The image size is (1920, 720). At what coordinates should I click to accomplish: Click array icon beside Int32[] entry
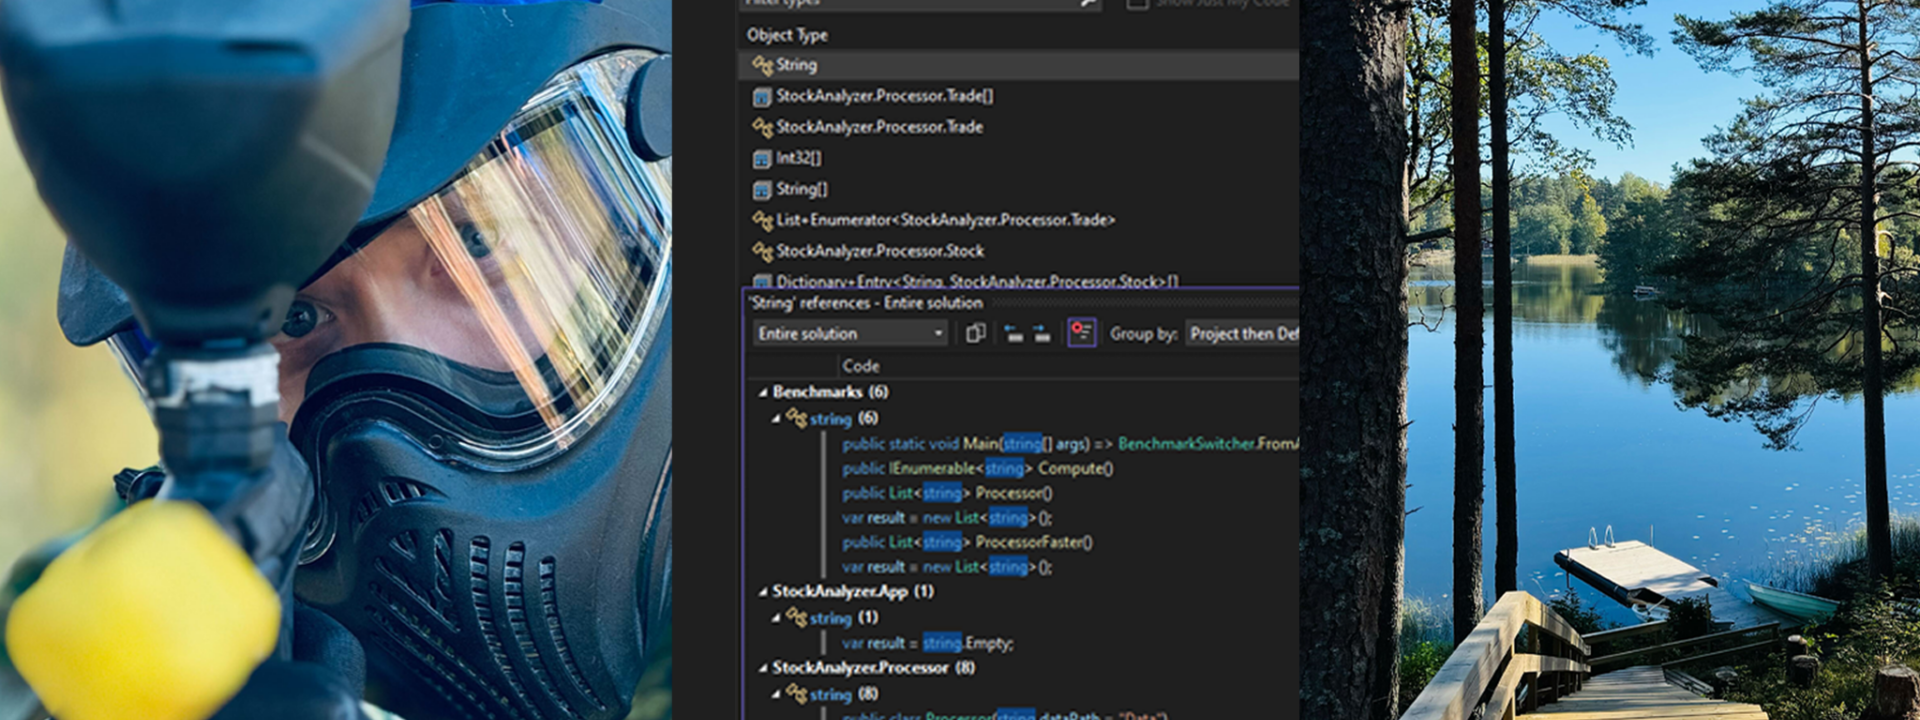tap(762, 158)
